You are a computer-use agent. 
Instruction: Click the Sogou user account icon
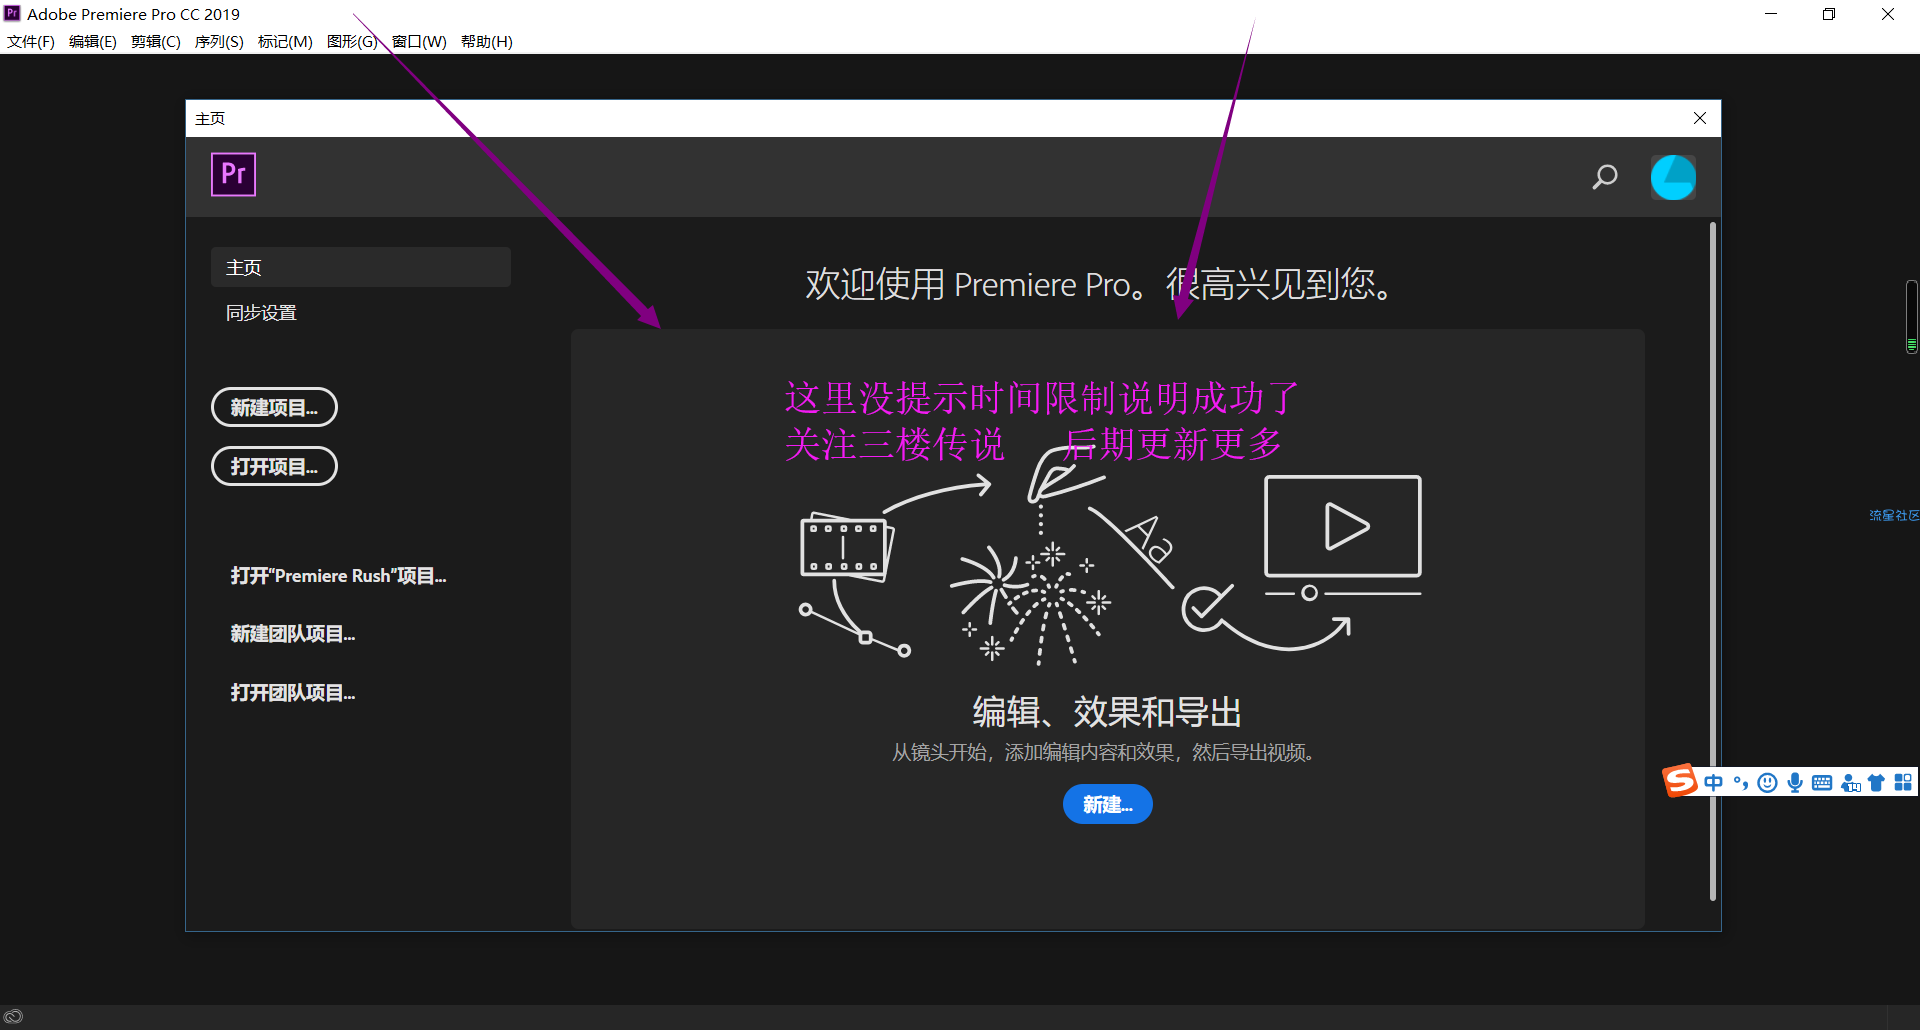coord(1850,782)
